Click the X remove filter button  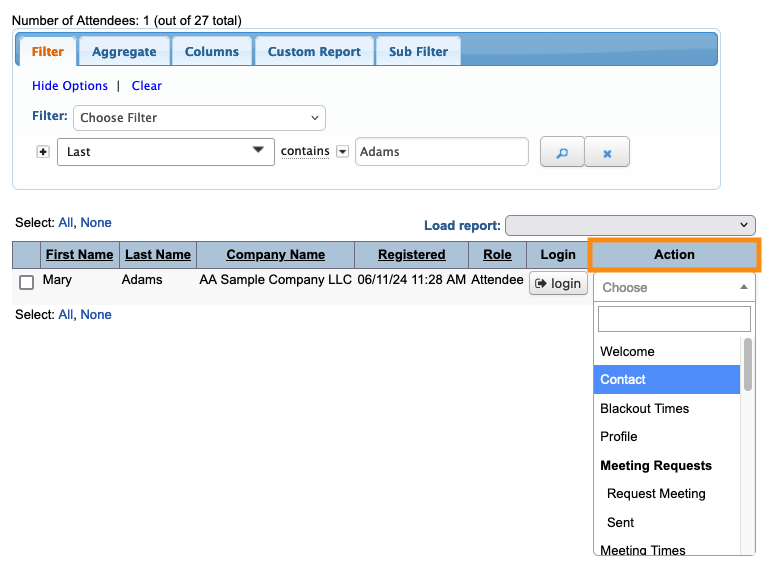607,153
